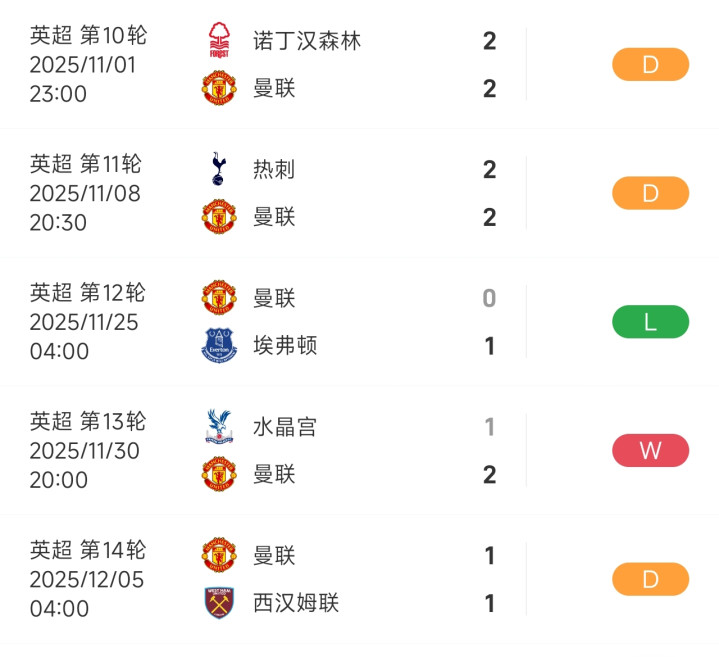Select the 埃弗顿 team name

click(x=285, y=346)
